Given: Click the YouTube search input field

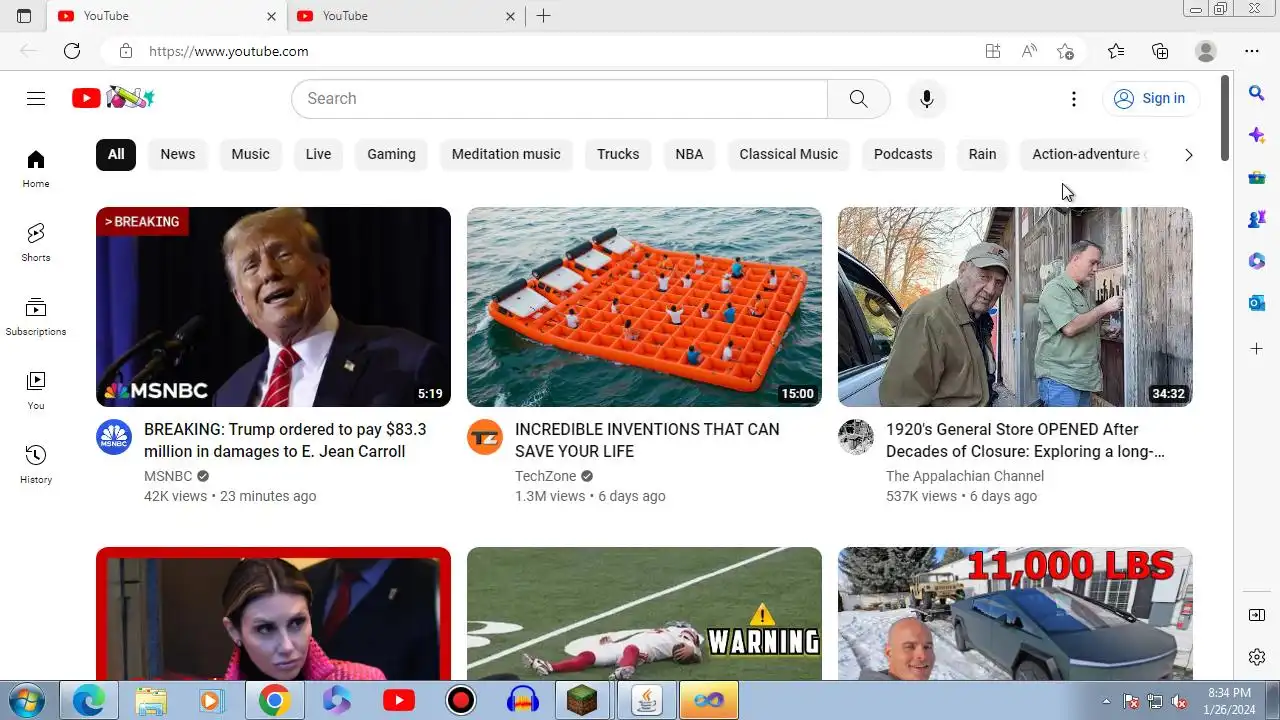Looking at the screenshot, I should pos(560,98).
